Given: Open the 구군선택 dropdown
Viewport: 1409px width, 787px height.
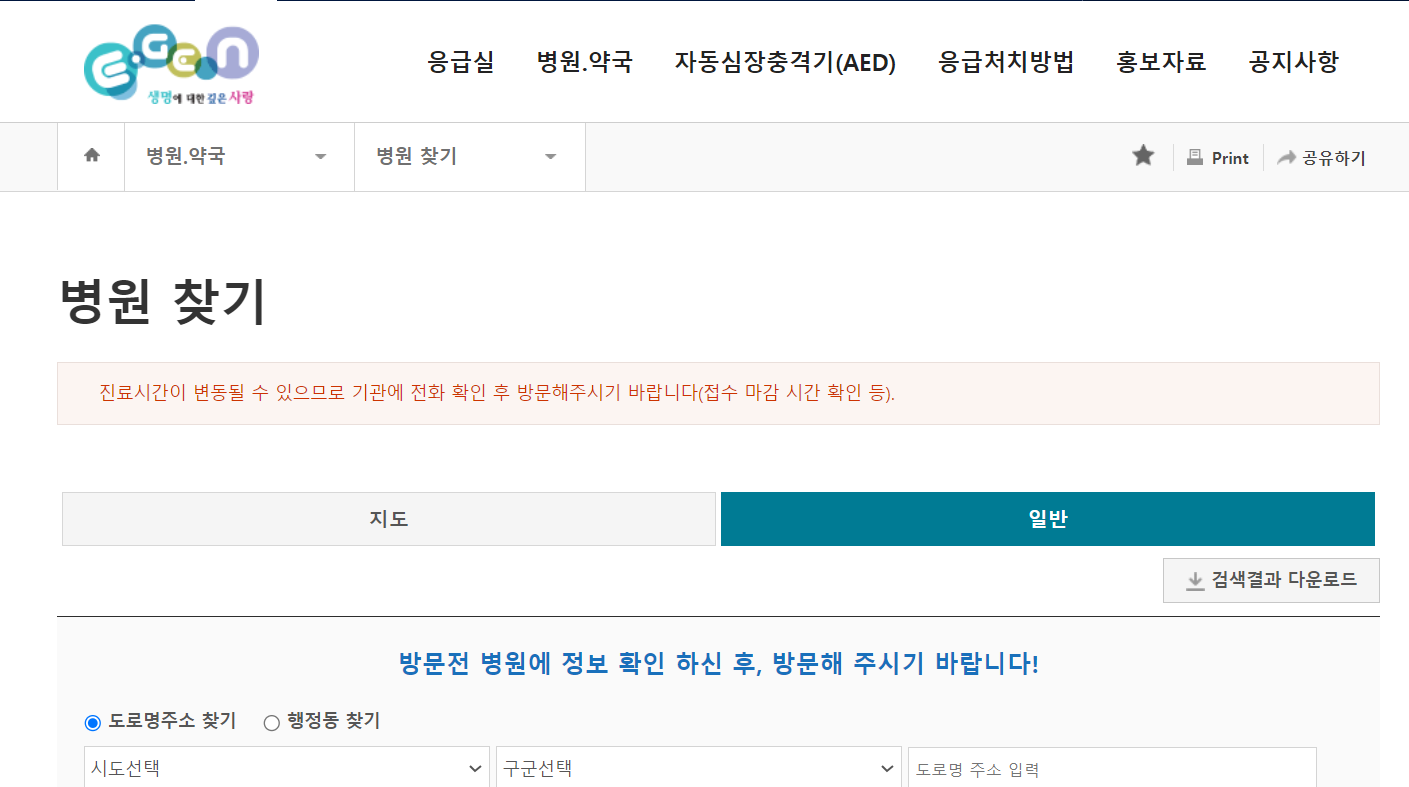Looking at the screenshot, I should click(698, 768).
